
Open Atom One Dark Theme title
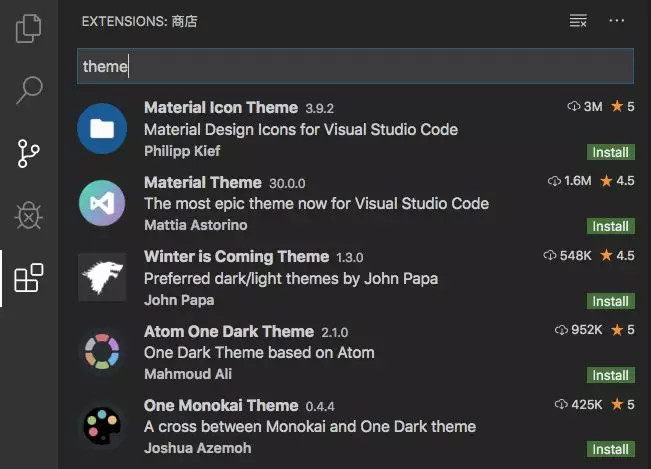pyautogui.click(x=229, y=332)
